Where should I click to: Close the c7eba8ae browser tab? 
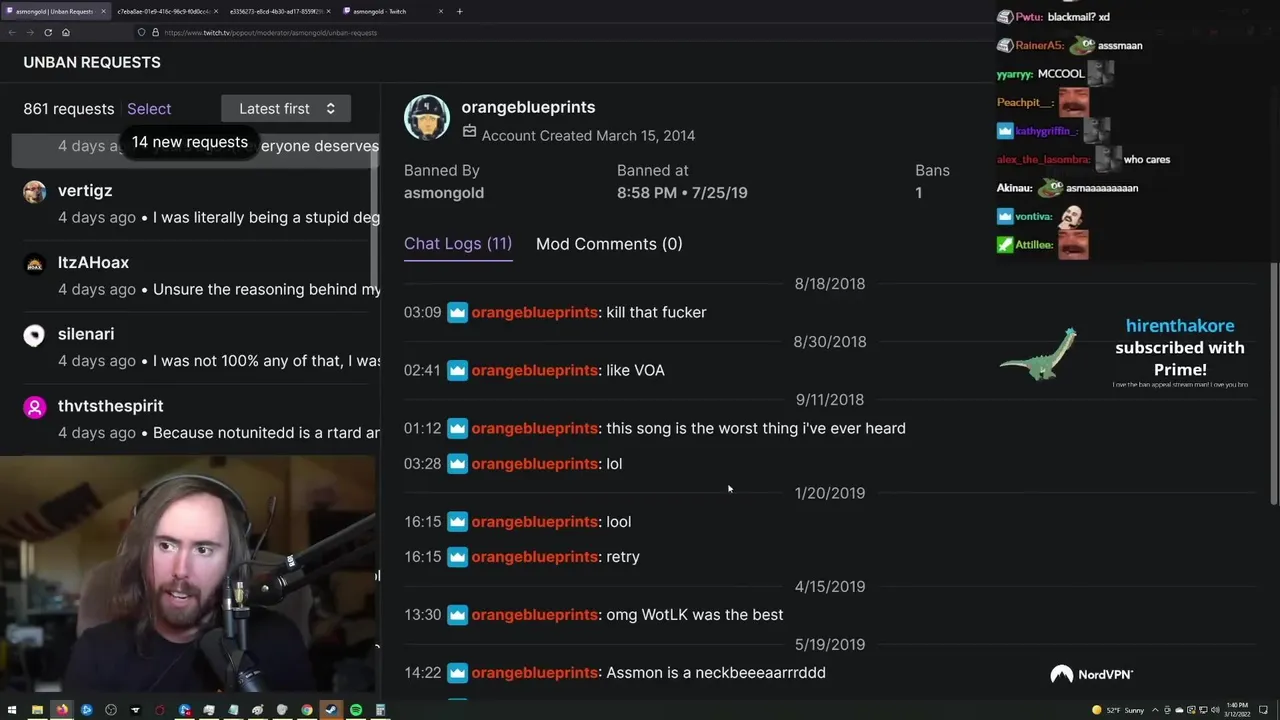(x=215, y=11)
